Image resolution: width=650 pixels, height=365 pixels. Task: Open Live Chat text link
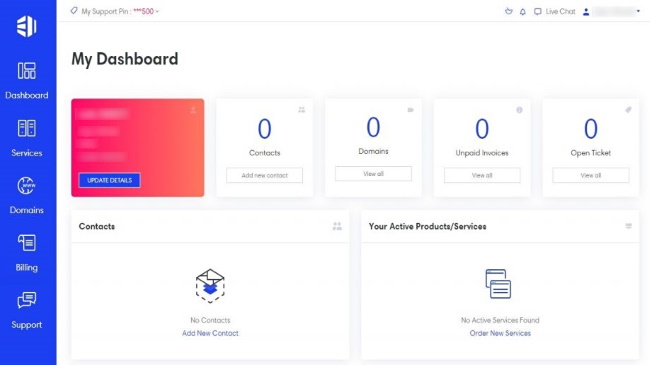(560, 12)
